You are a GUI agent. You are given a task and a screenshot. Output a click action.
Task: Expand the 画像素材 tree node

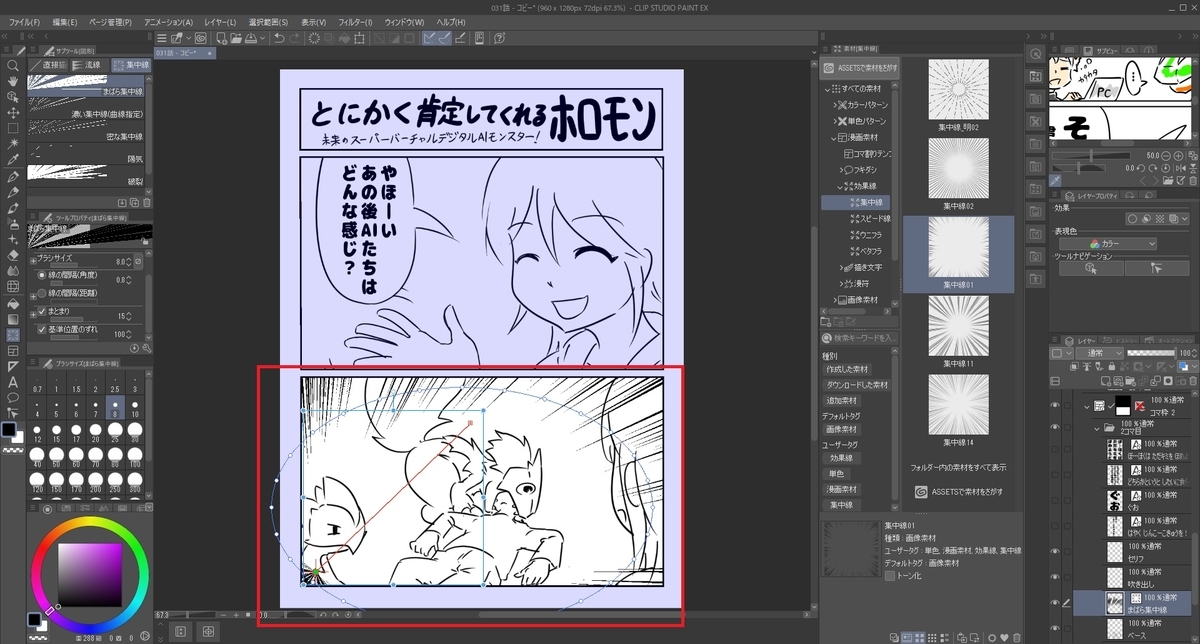pos(837,300)
